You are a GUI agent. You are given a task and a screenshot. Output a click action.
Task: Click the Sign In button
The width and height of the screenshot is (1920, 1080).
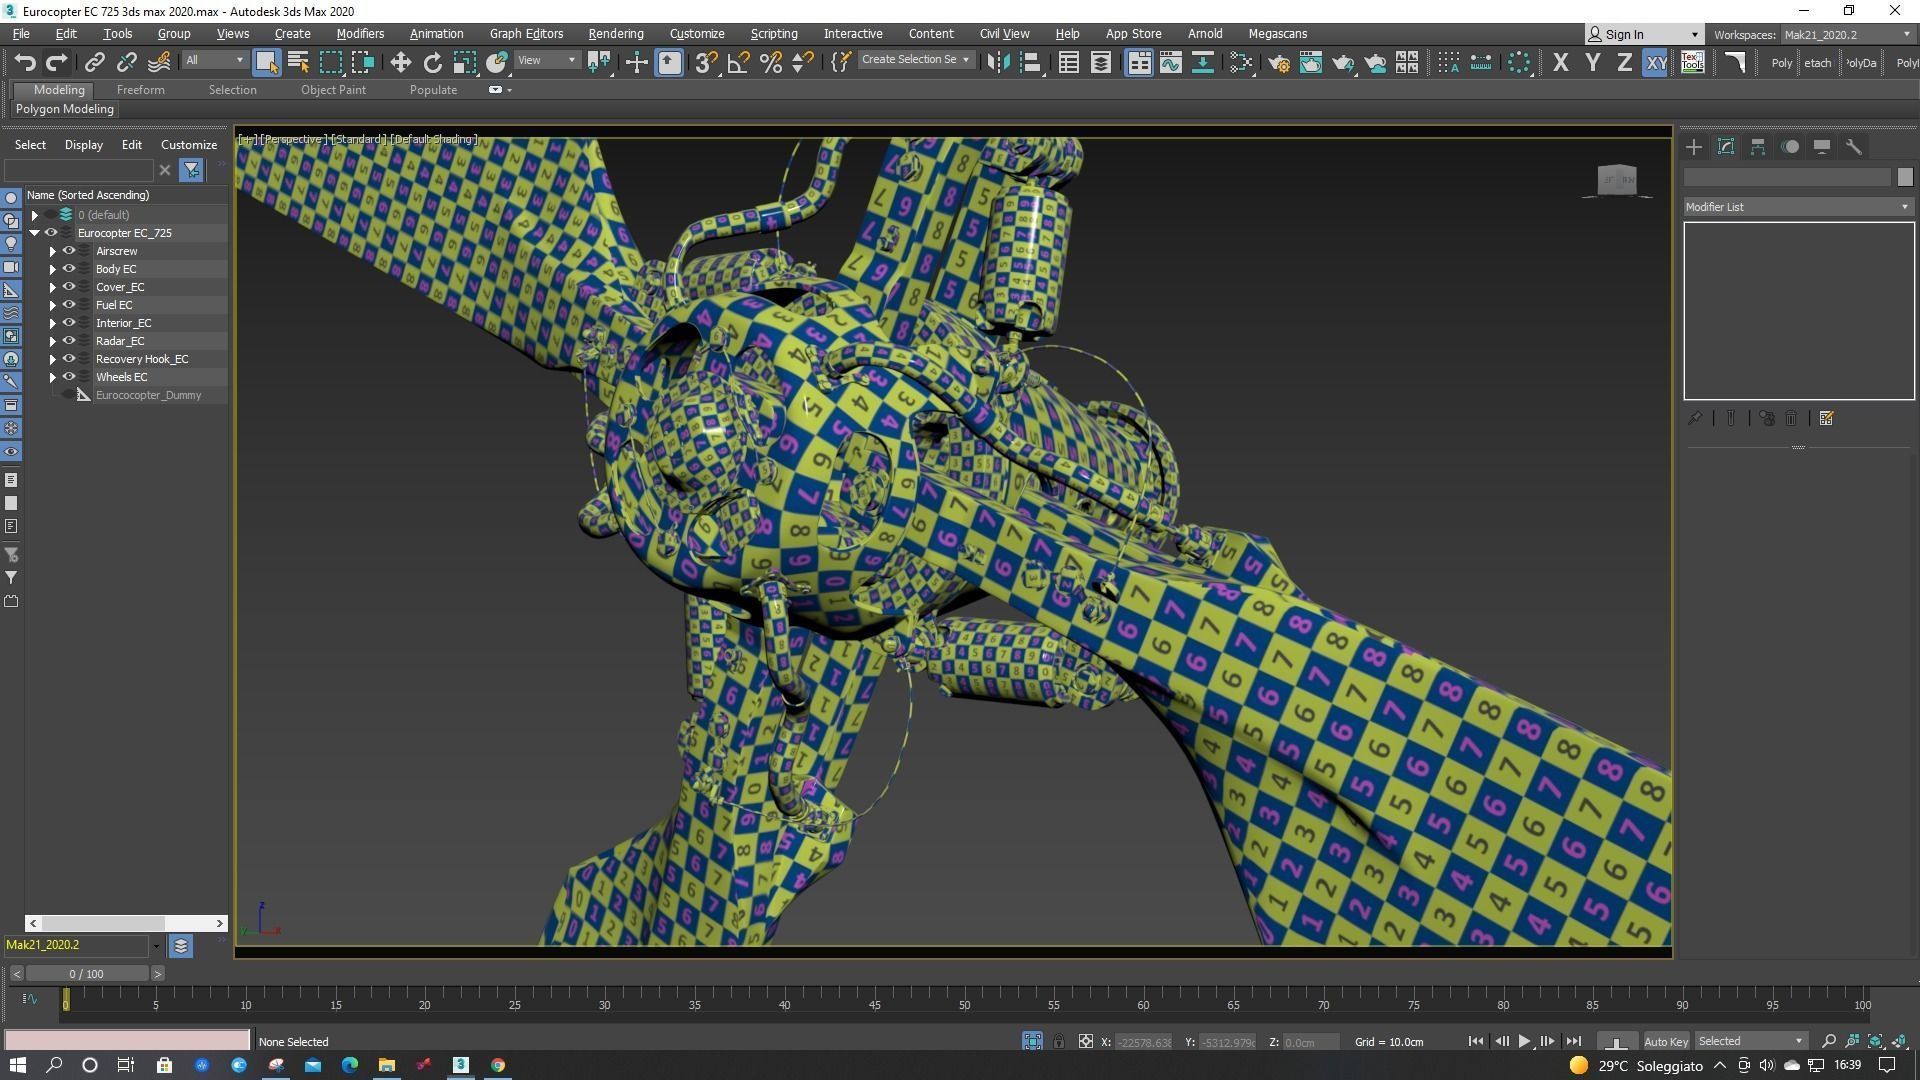1643,34
